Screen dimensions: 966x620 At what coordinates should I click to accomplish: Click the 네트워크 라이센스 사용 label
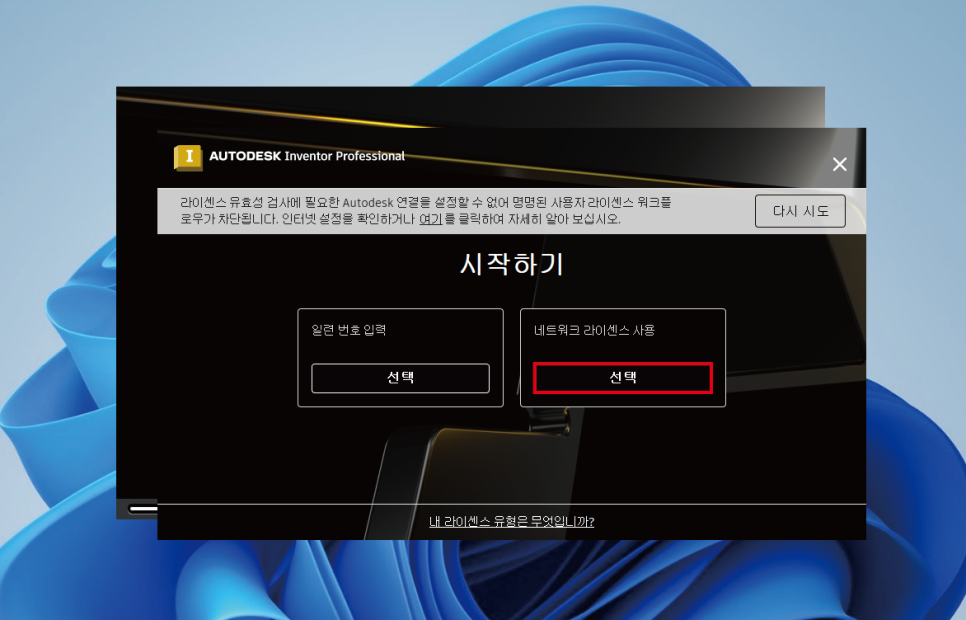click(x=595, y=330)
